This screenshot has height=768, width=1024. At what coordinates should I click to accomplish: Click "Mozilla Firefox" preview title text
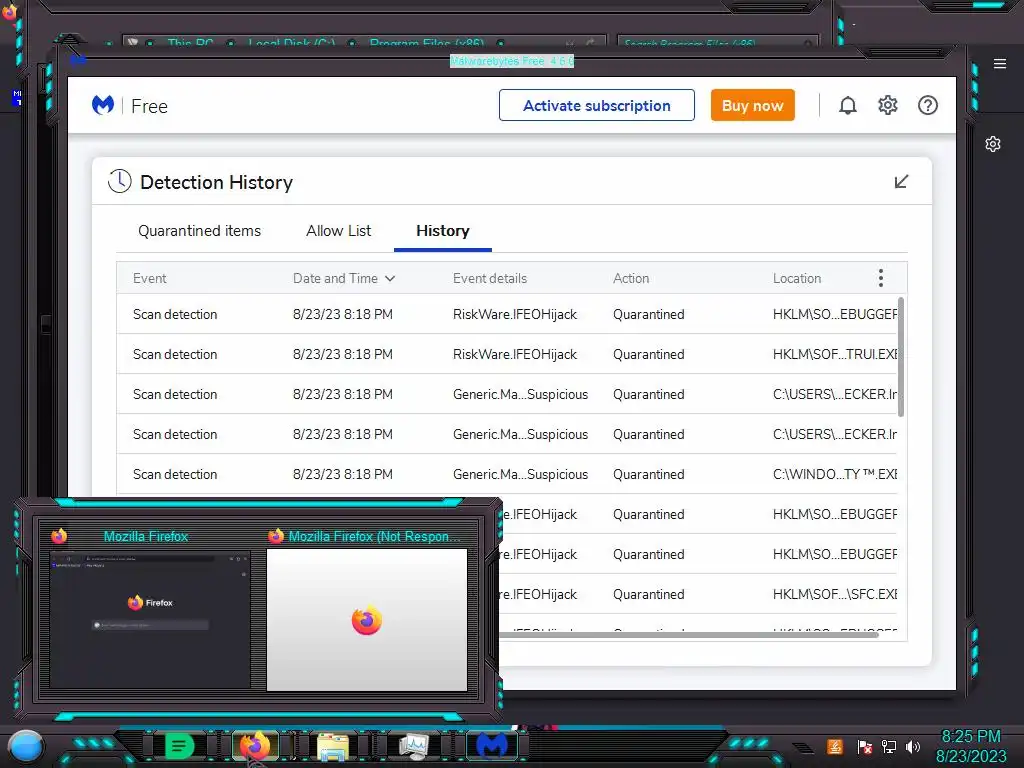coord(146,536)
